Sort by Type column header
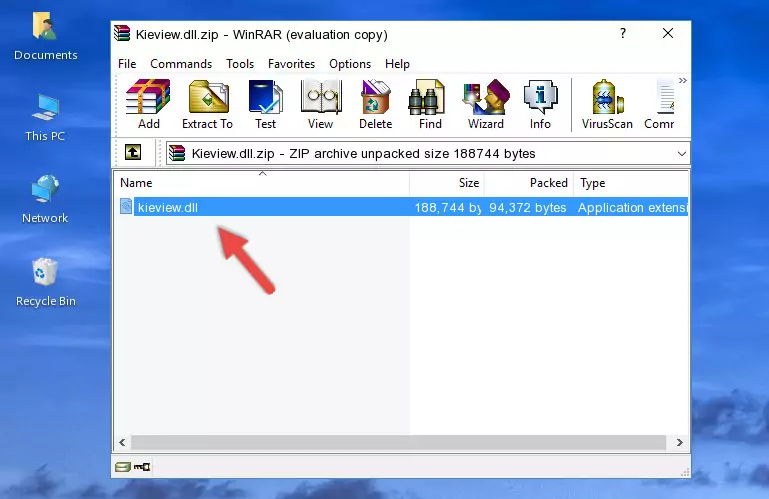Screen dimensions: 769x499 tap(631, 183)
